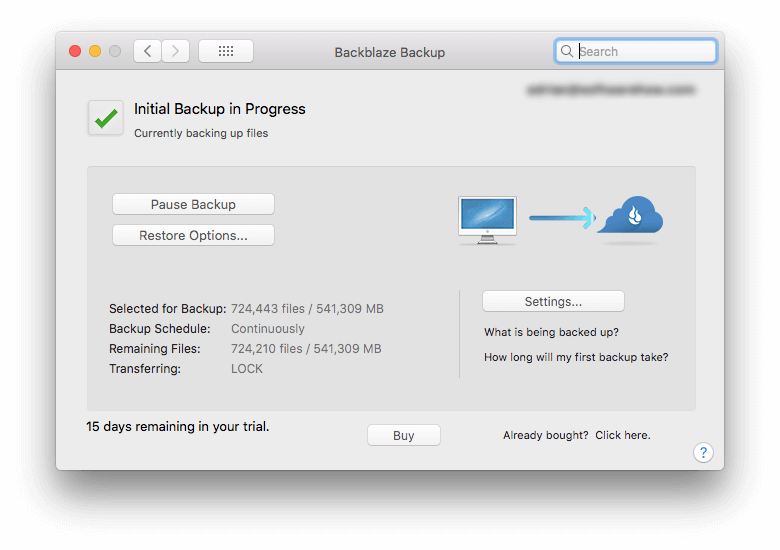Select 'Initial Backup in Progress' heading
This screenshot has height=550, width=780.
[x=219, y=109]
